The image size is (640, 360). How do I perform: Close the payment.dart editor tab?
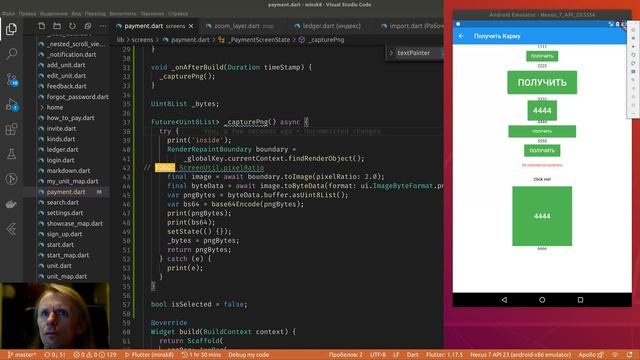tap(191, 26)
